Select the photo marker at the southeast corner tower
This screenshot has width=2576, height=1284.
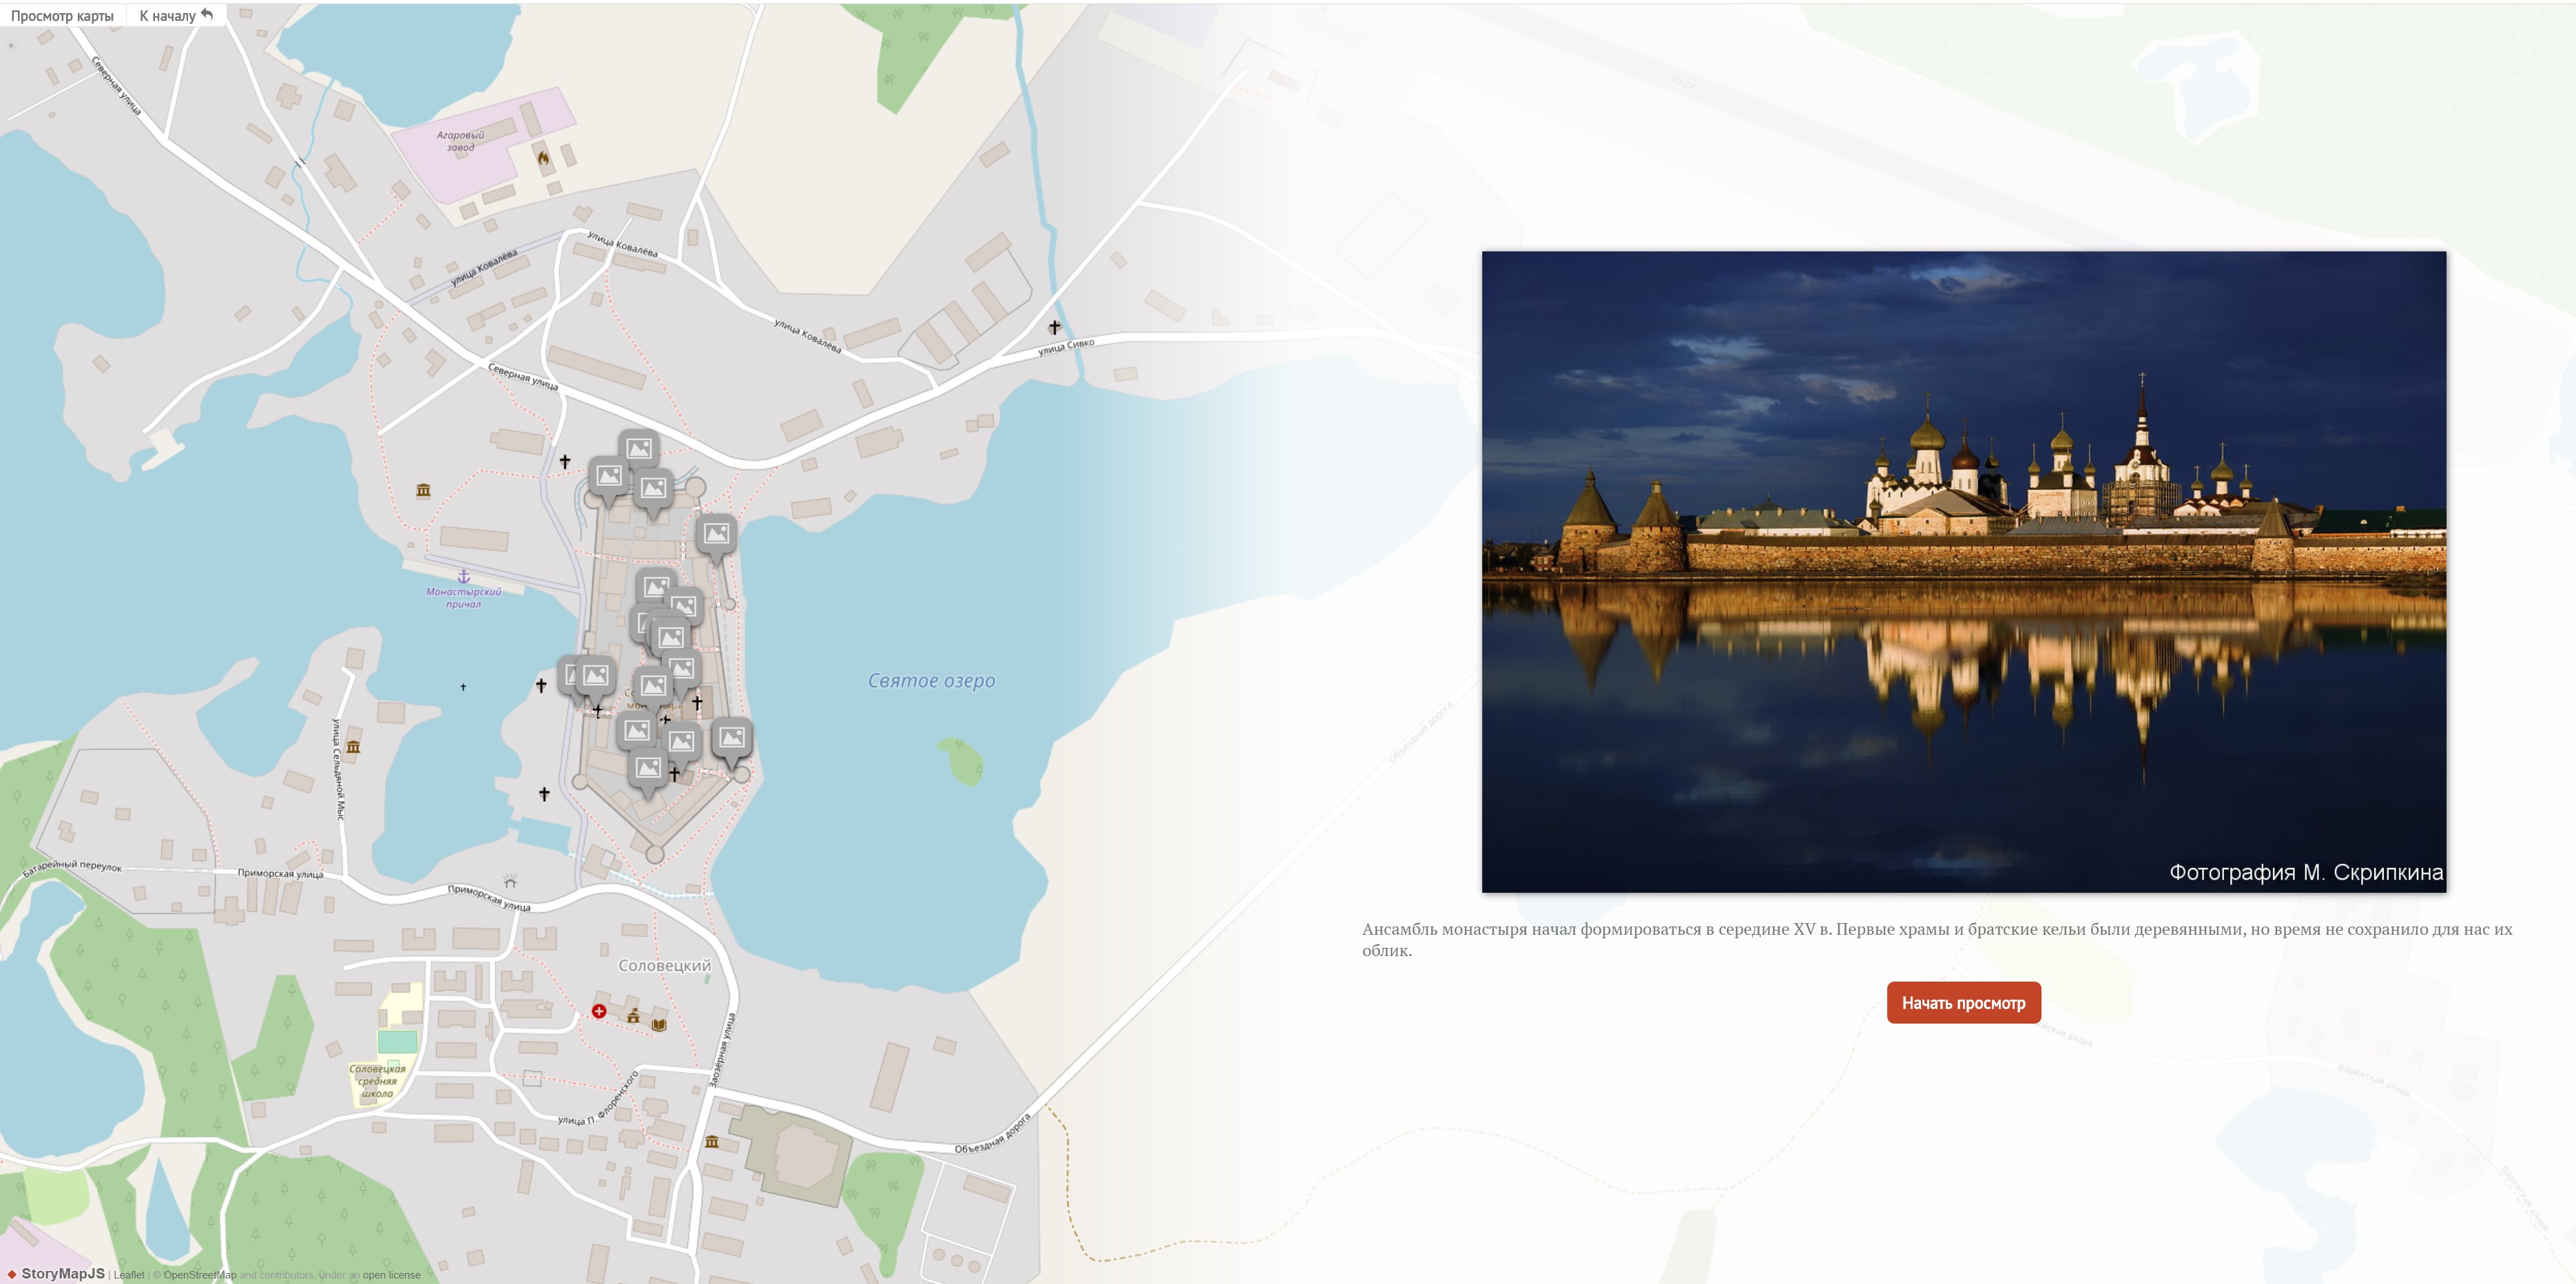coord(732,739)
